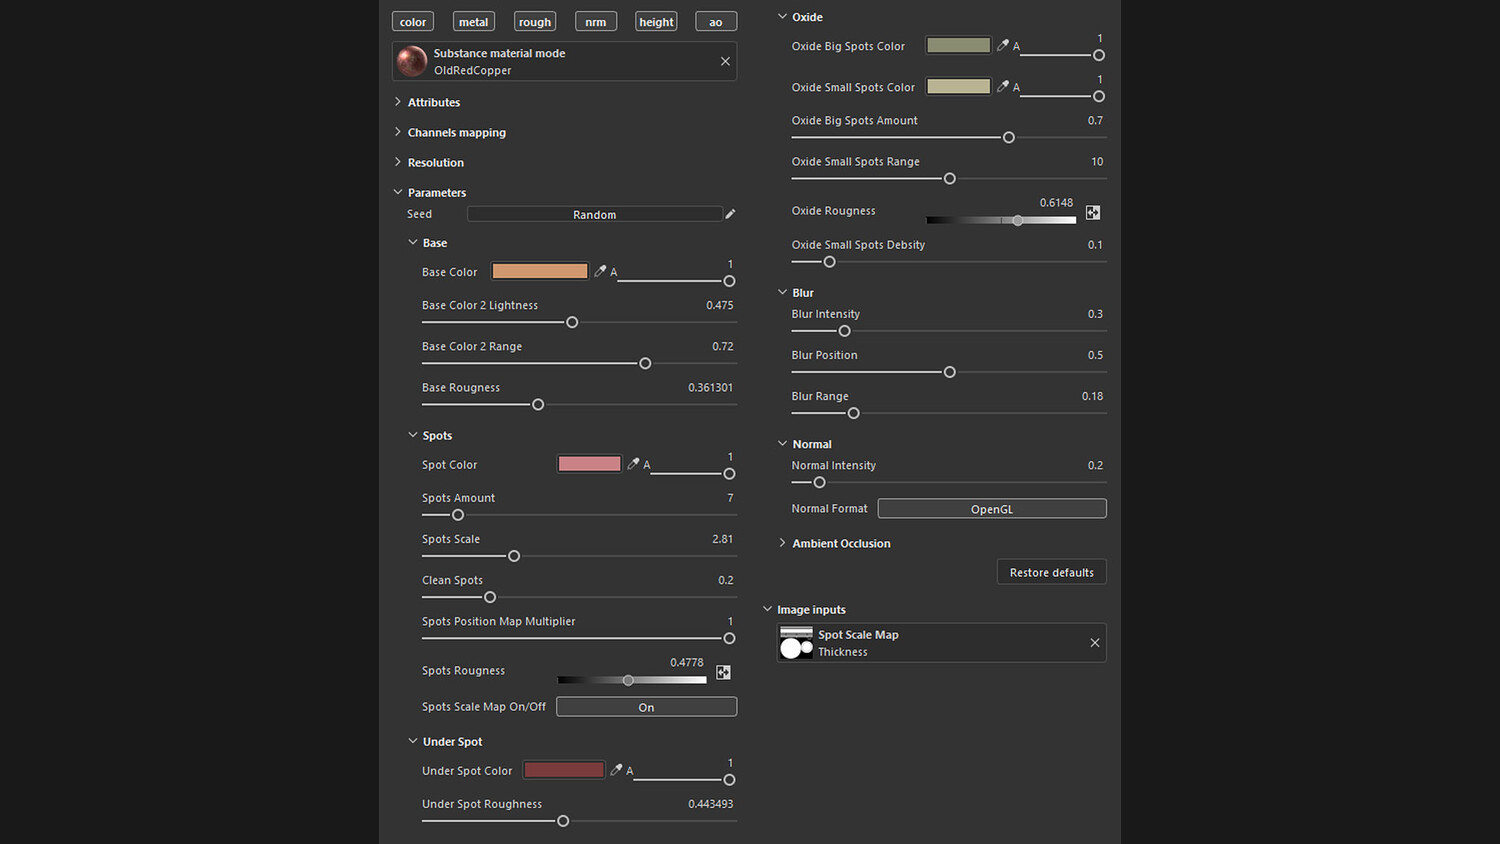Select the color channel tab
Viewport: 1500px width, 844px height.
point(413,22)
